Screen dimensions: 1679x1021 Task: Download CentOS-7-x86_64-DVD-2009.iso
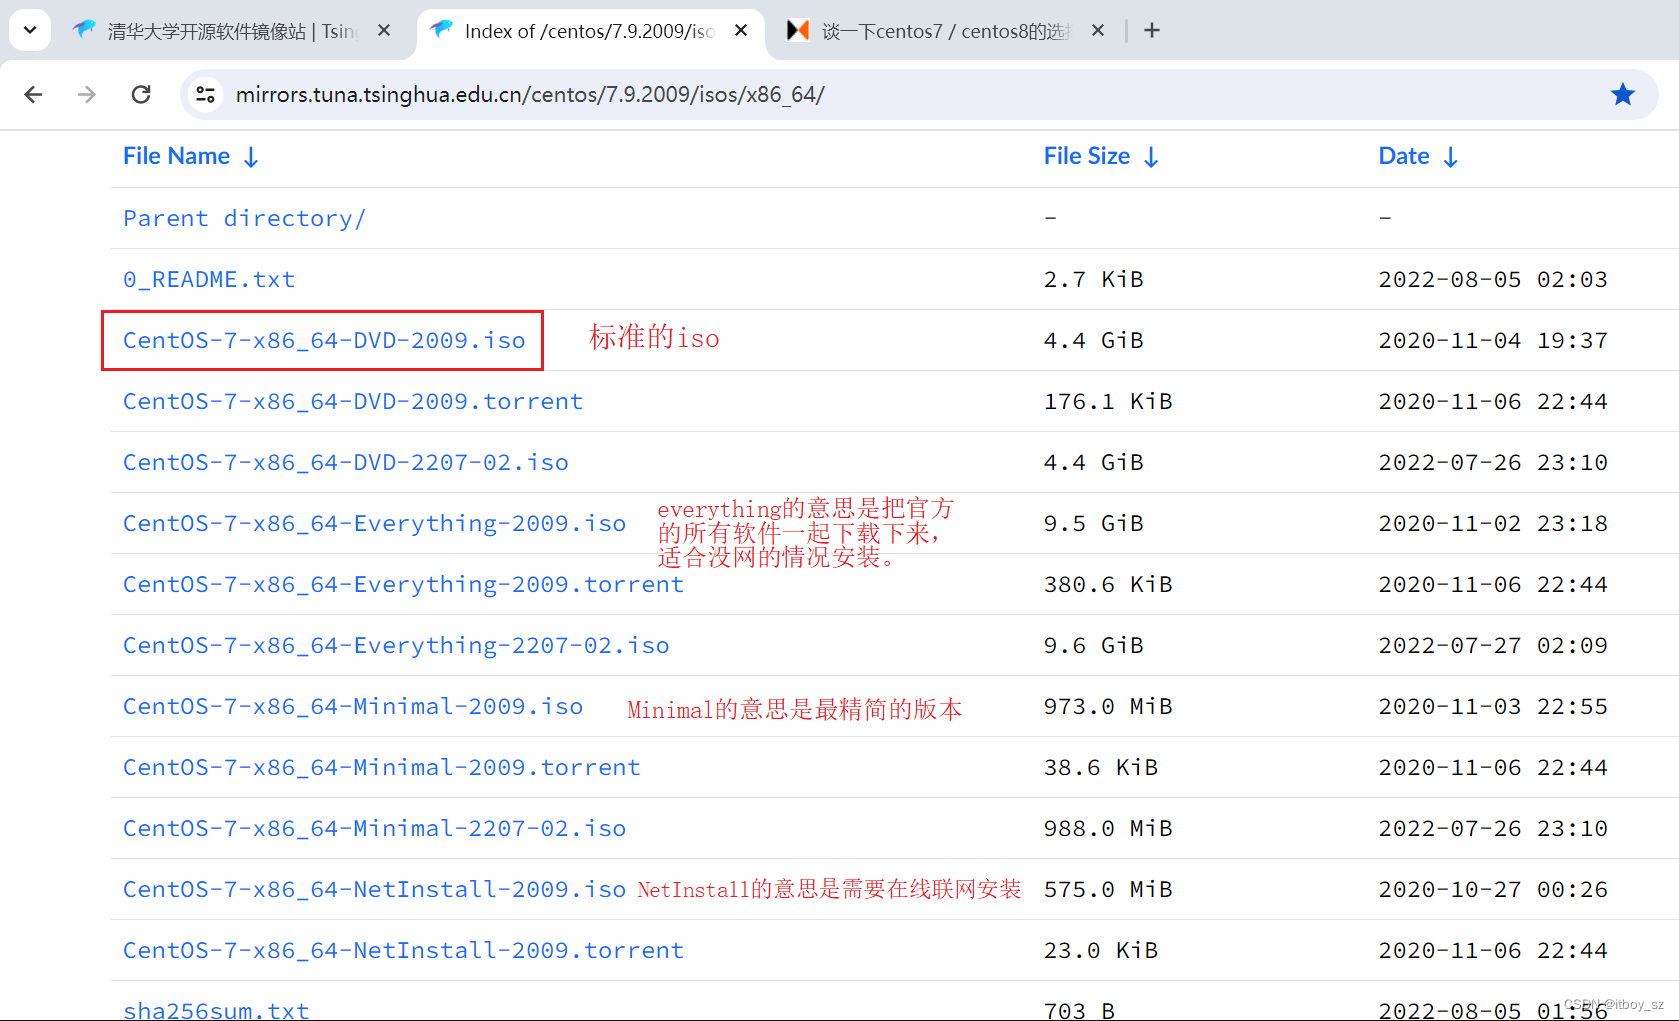point(324,340)
